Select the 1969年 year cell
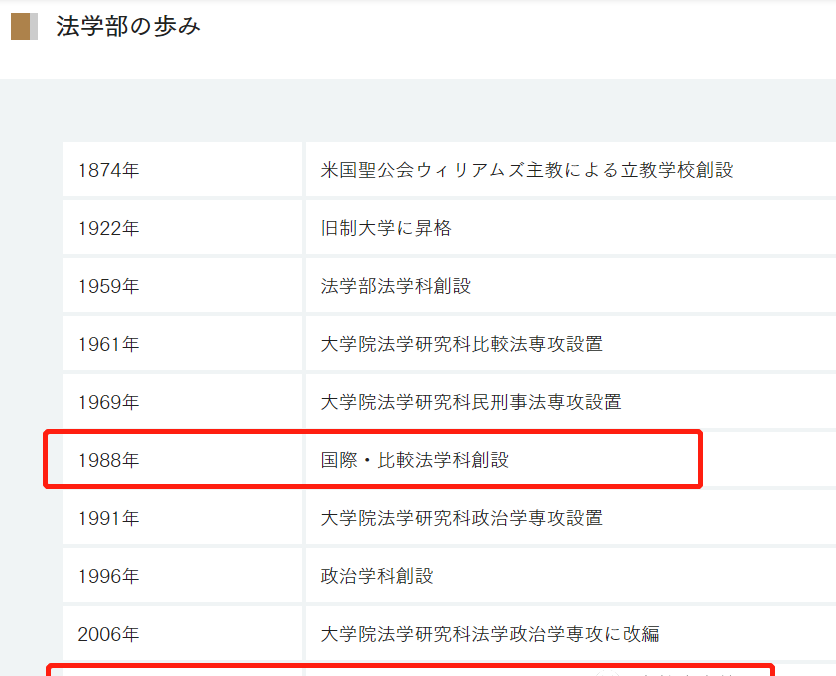836x676 pixels. (182, 401)
